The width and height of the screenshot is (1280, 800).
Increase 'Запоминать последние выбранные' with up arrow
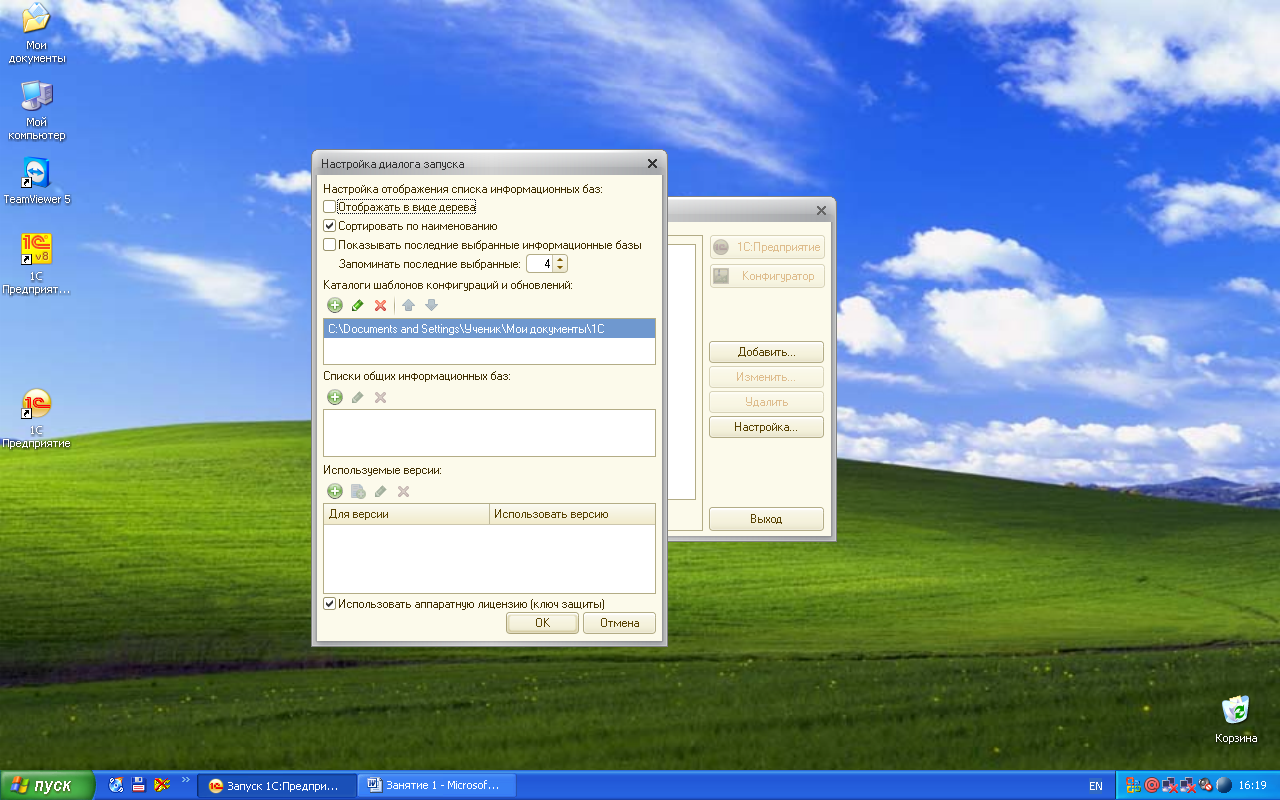pyautogui.click(x=560, y=260)
